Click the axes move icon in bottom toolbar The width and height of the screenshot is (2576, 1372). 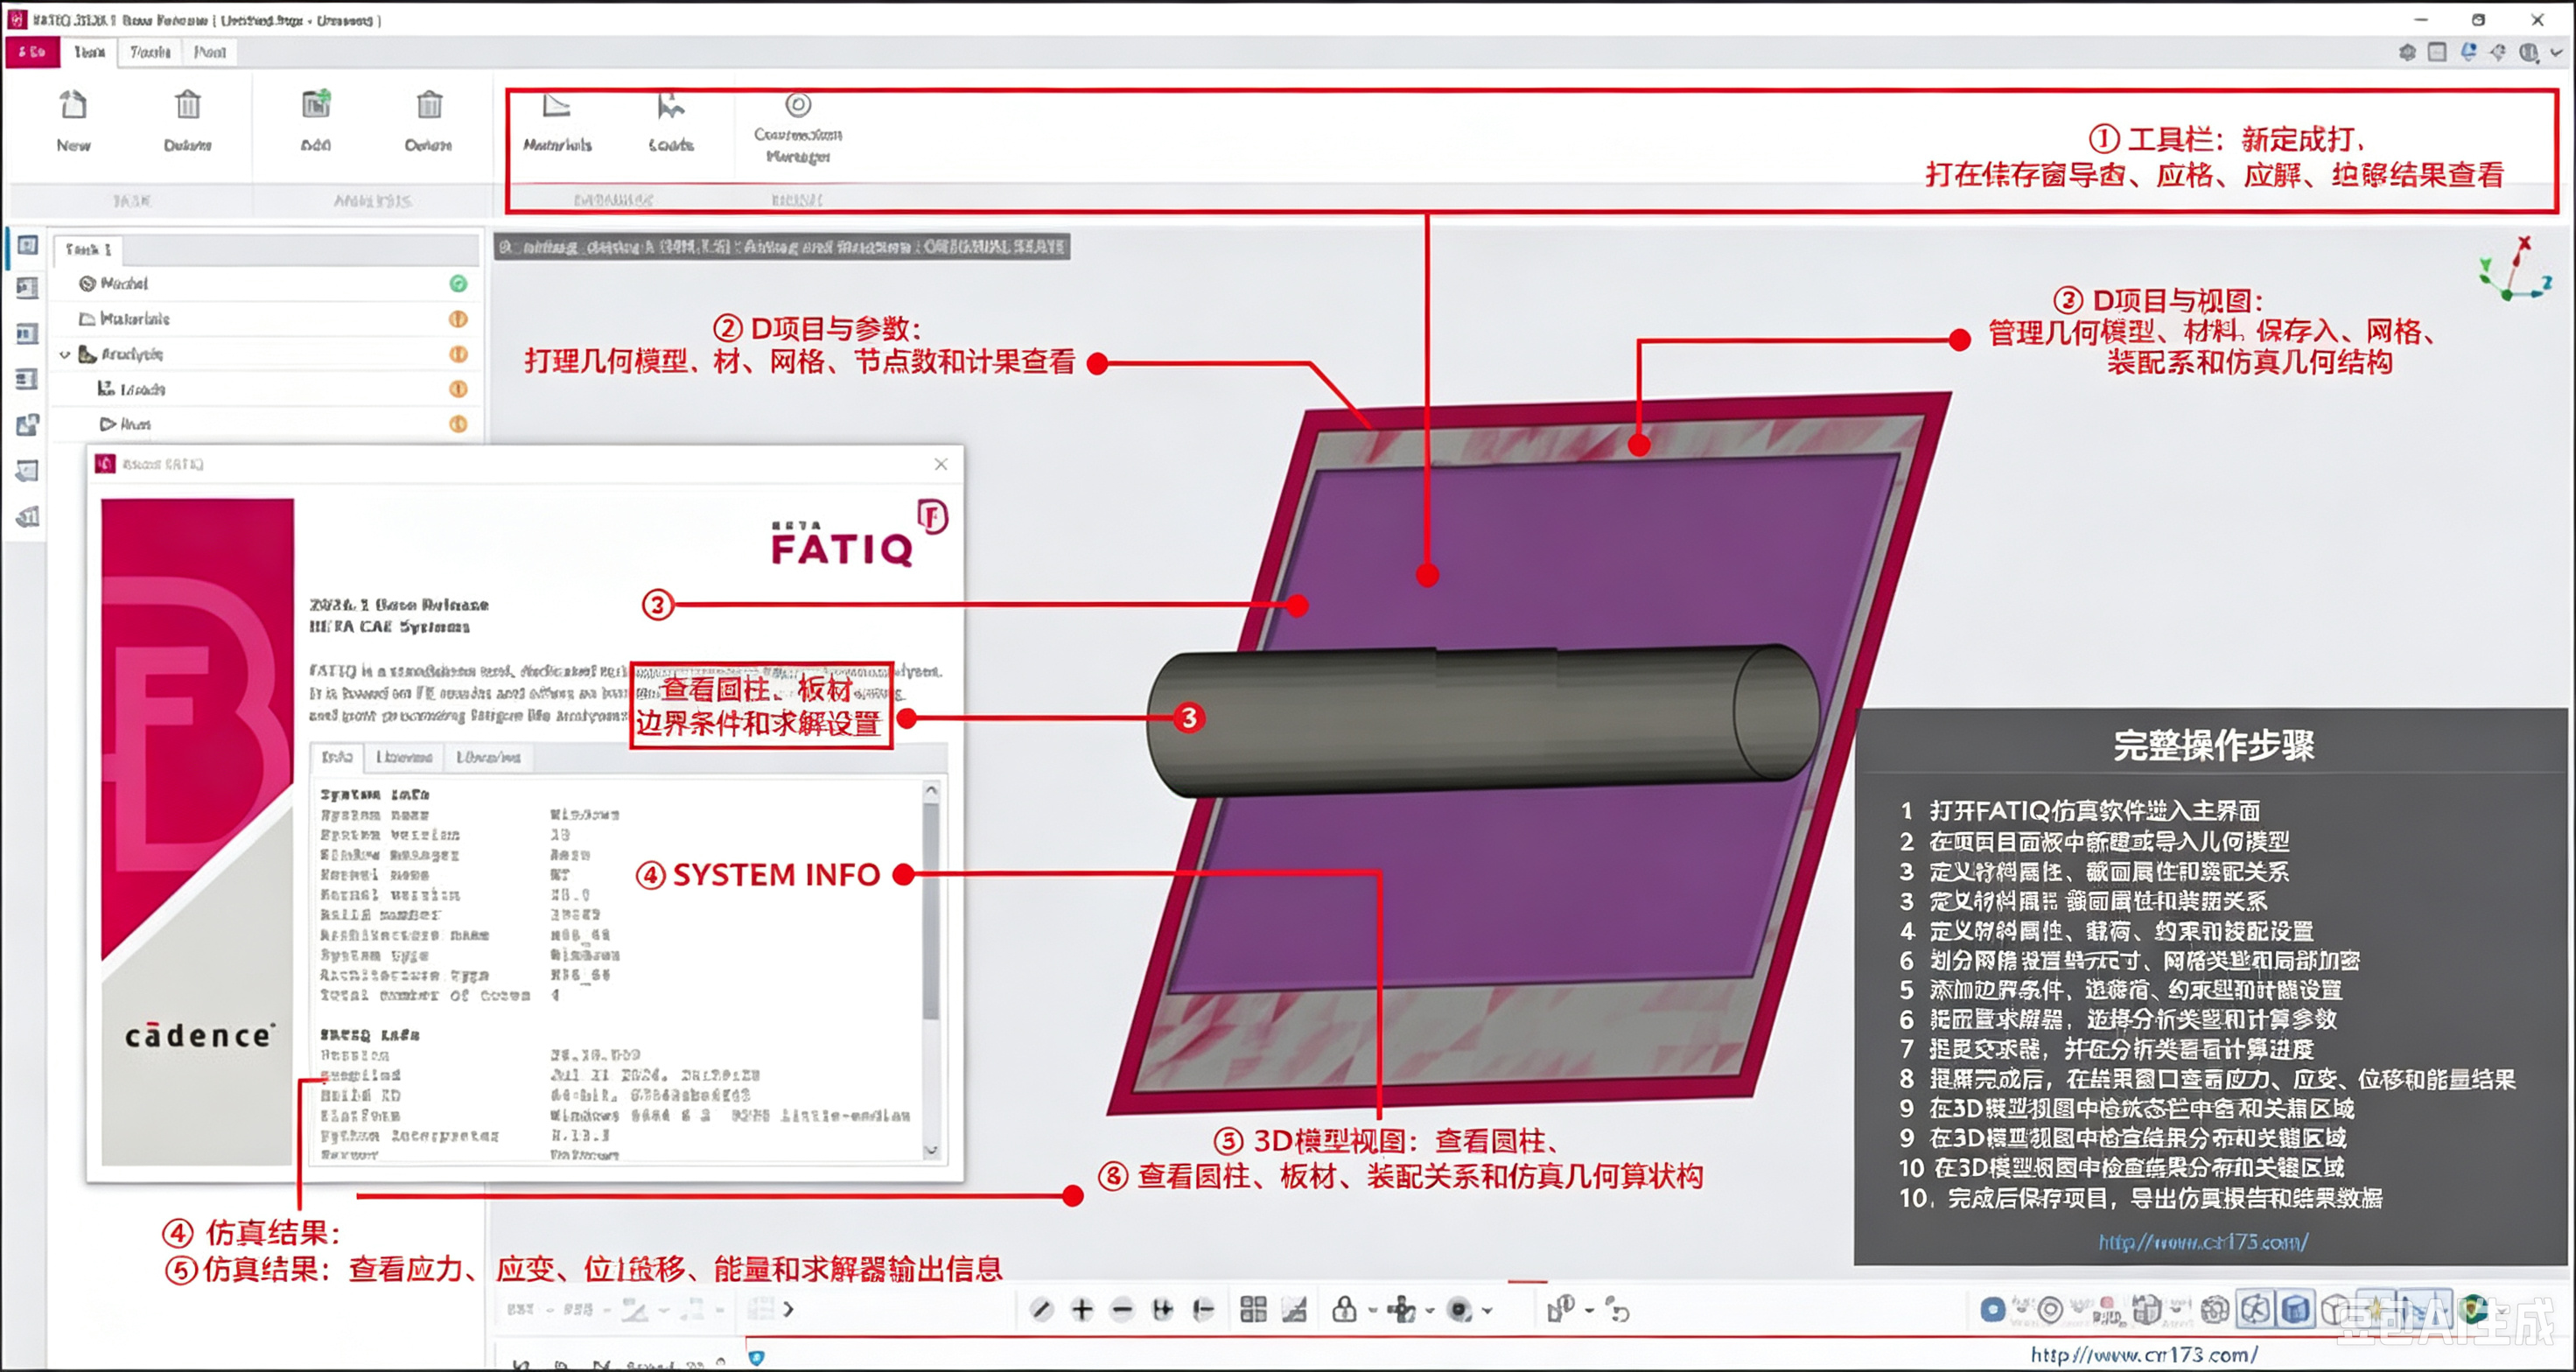click(1402, 1309)
